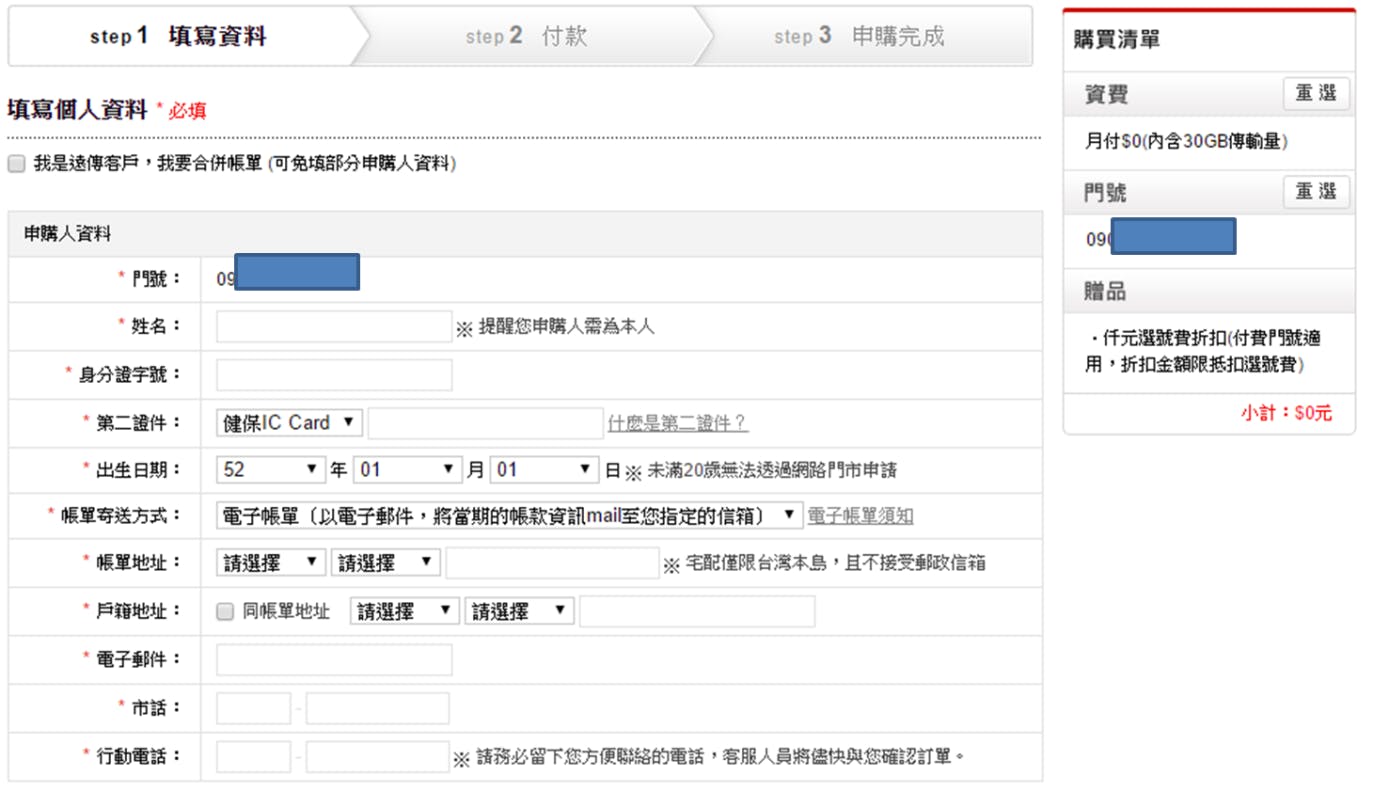The height and width of the screenshot is (792, 1373).
Task: Select the step 3 申購完成 tab
Action: pos(860,37)
